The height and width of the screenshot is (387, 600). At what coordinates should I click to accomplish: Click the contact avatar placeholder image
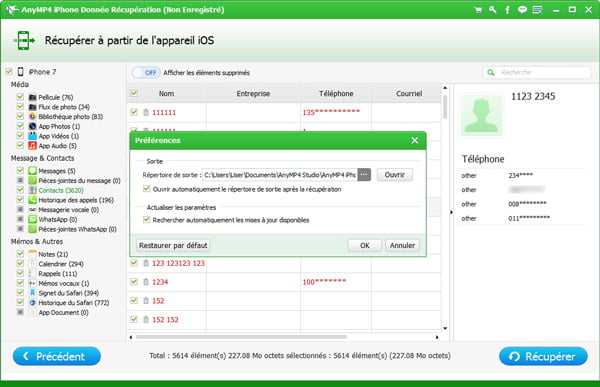(x=481, y=115)
